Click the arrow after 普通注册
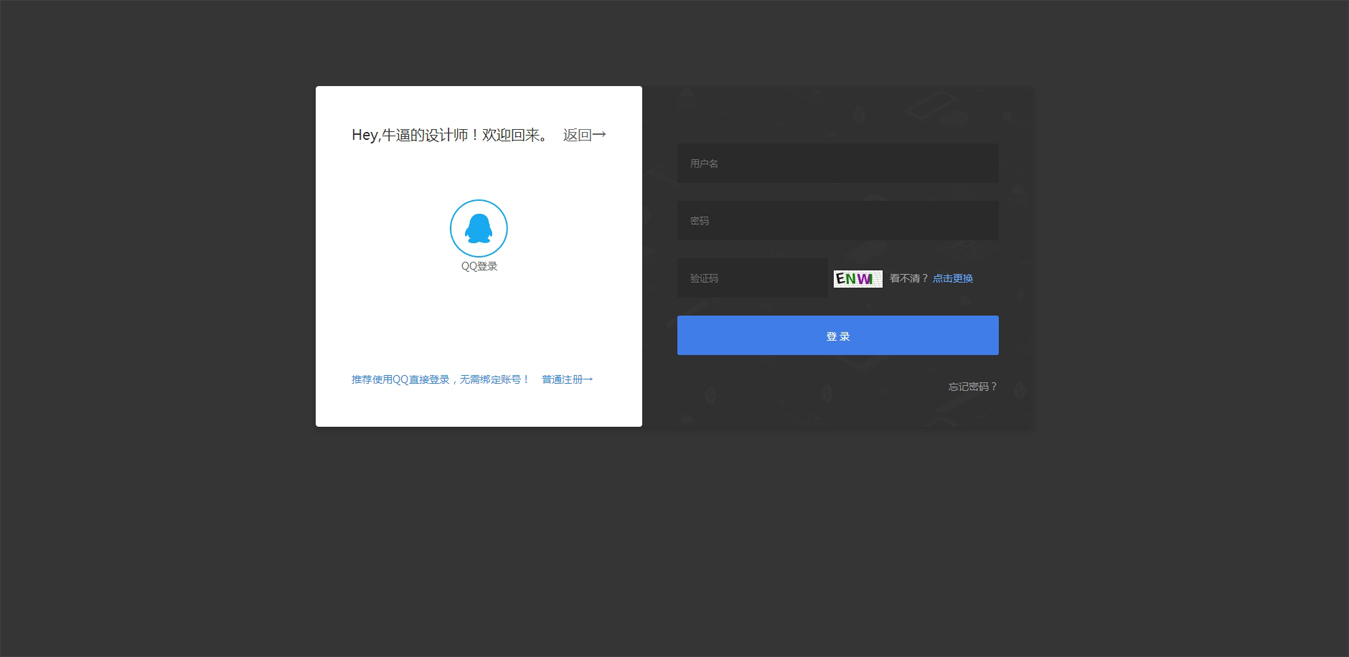 588,380
